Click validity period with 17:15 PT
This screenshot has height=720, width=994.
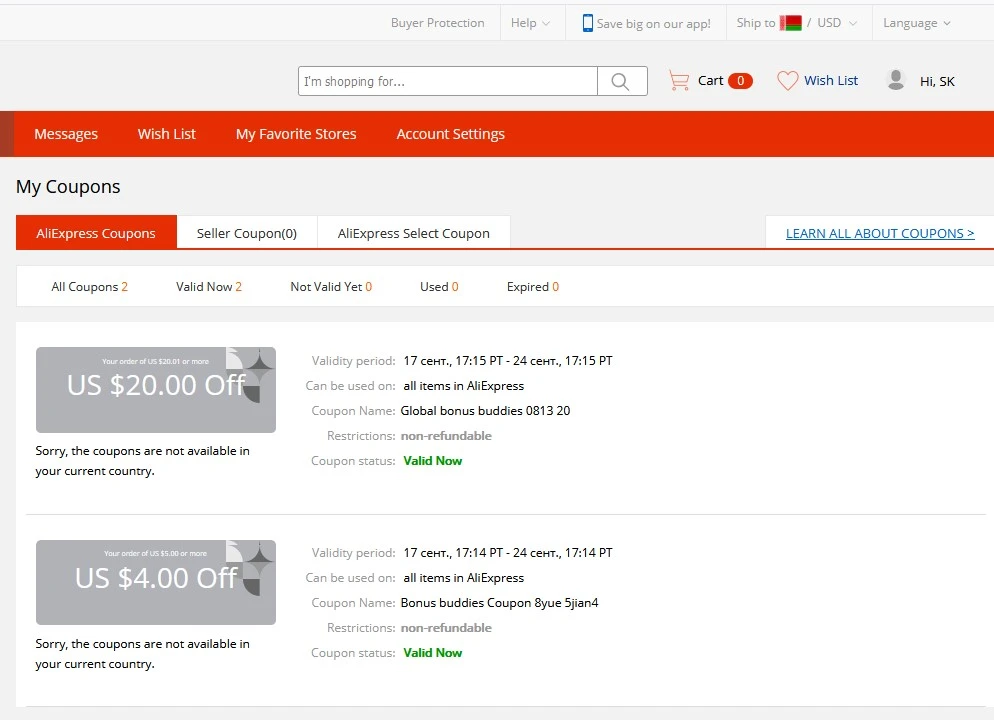(508, 361)
